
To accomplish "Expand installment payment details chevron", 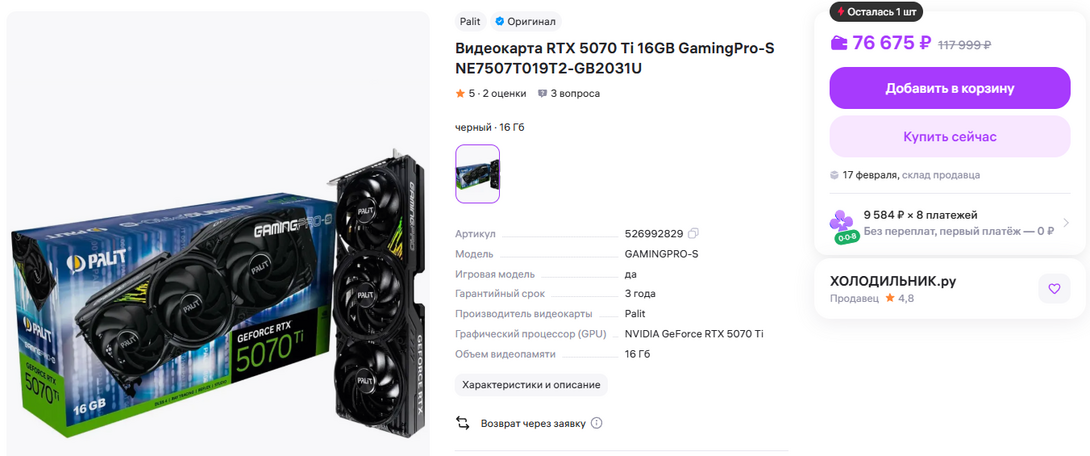I will pyautogui.click(x=1066, y=223).
